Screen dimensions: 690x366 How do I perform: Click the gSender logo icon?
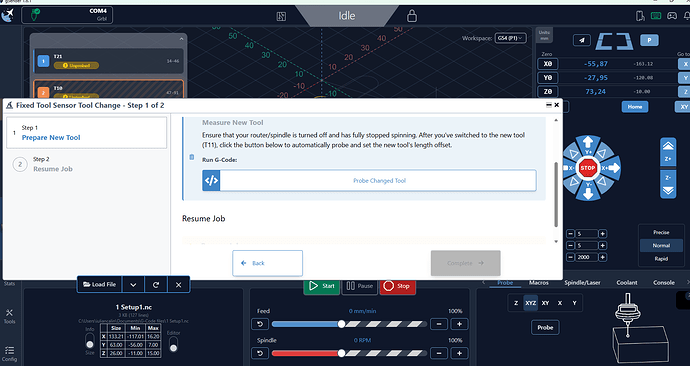click(x=7, y=15)
